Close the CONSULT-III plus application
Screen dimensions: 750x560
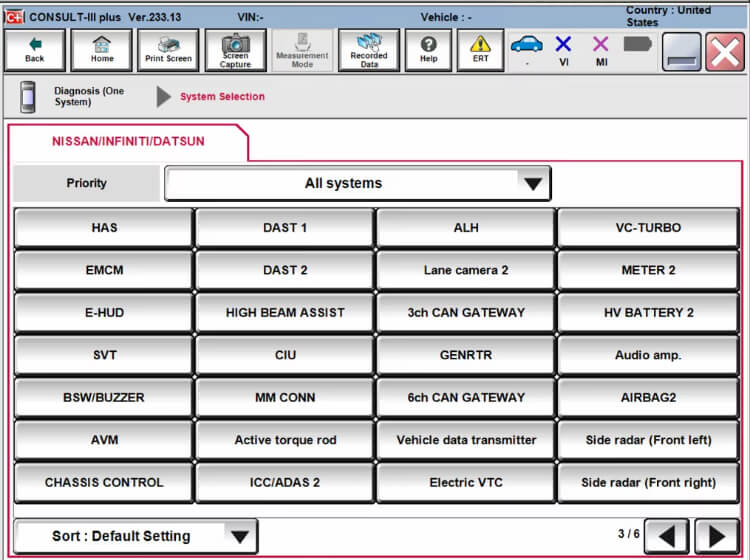[x=725, y=52]
